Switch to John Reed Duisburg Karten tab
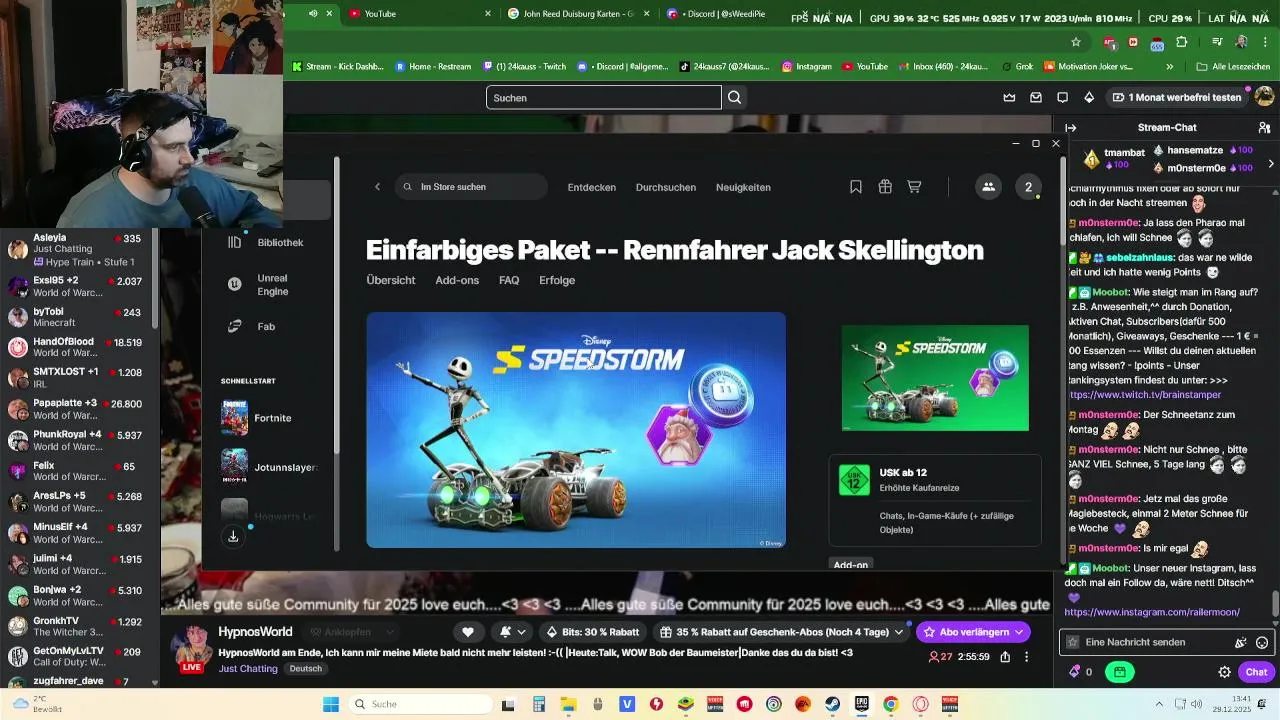This screenshot has width=1280, height=720. click(x=575, y=13)
